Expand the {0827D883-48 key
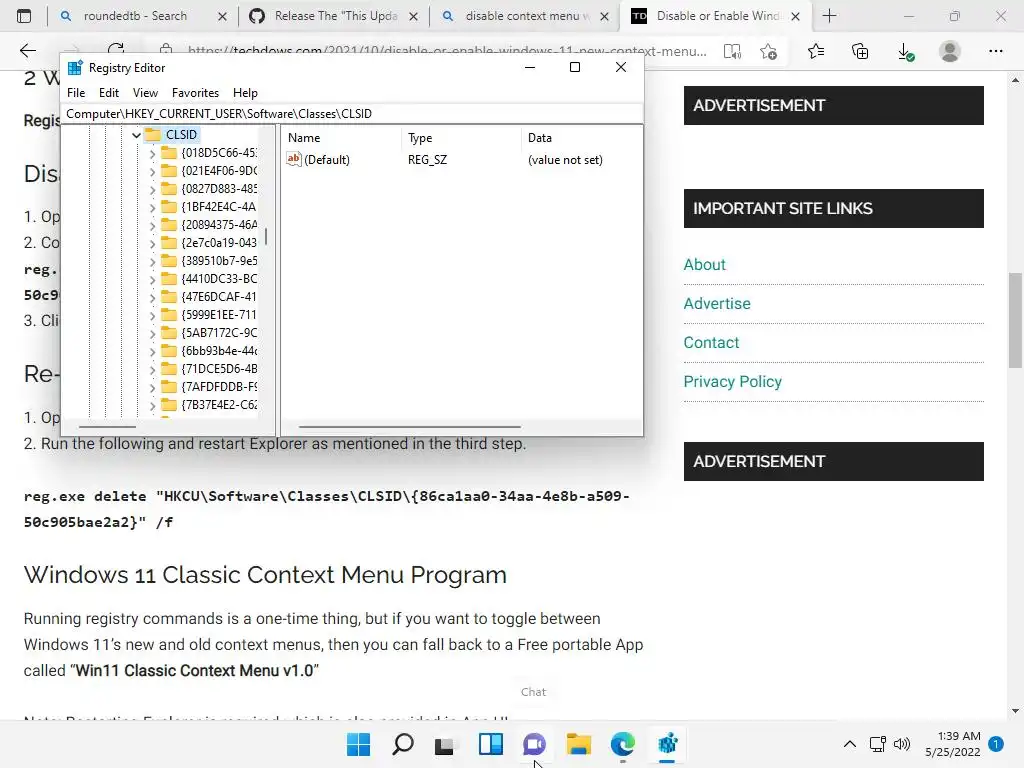This screenshot has height=768, width=1024. point(152,189)
